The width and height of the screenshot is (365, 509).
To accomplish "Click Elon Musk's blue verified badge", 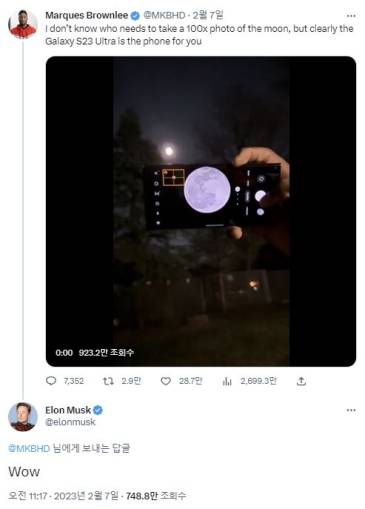I will [x=98, y=410].
